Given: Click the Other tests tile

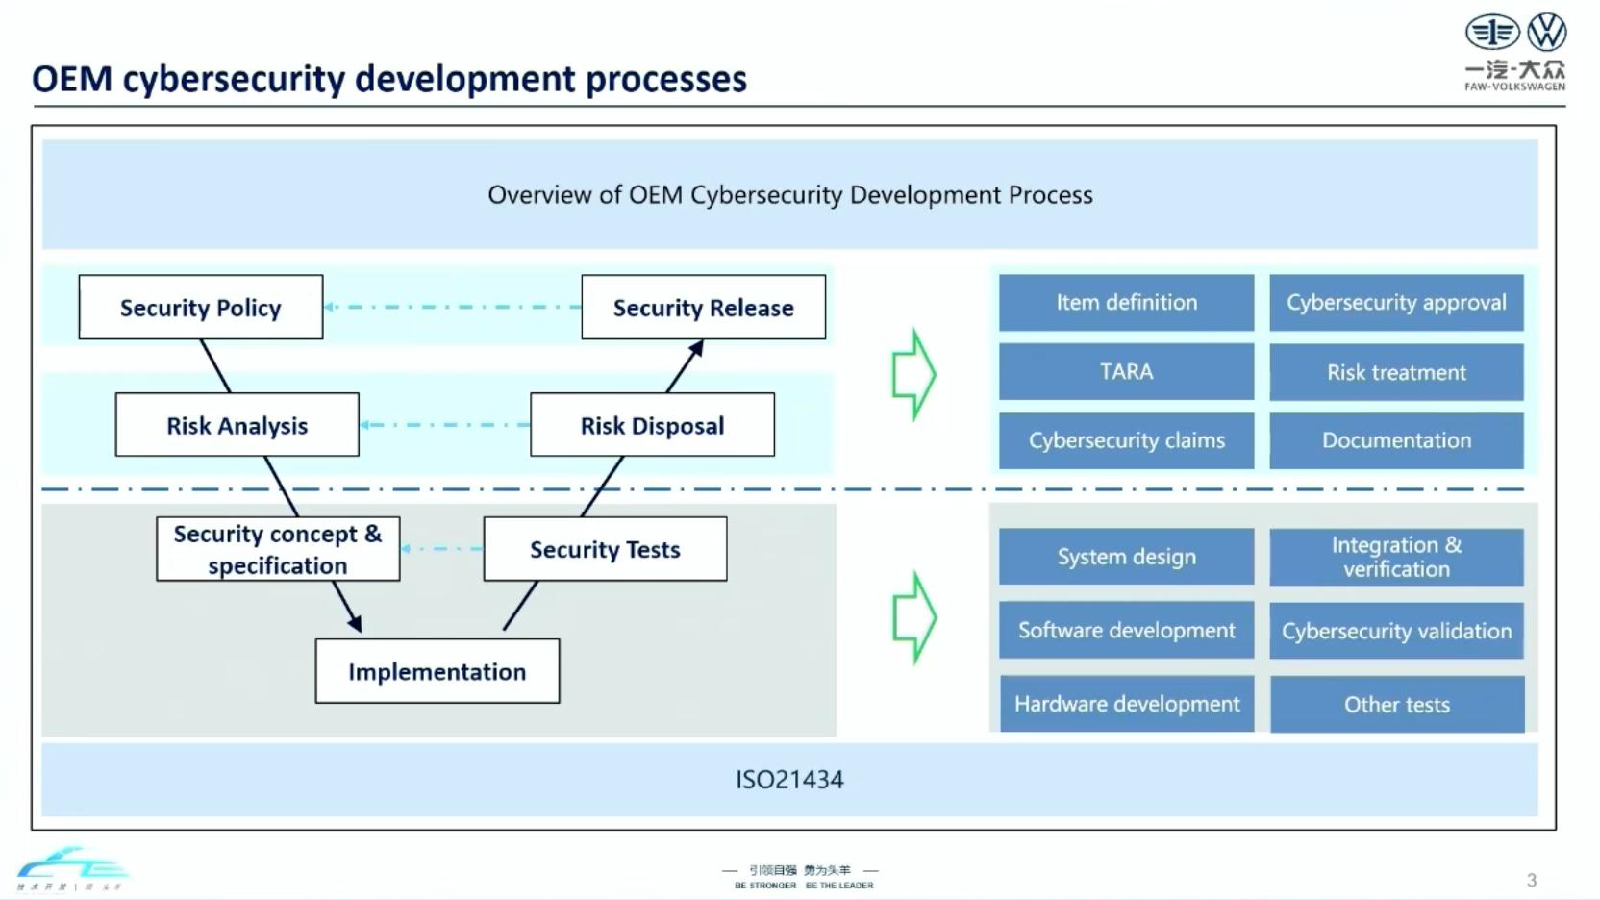Looking at the screenshot, I should (x=1397, y=704).
